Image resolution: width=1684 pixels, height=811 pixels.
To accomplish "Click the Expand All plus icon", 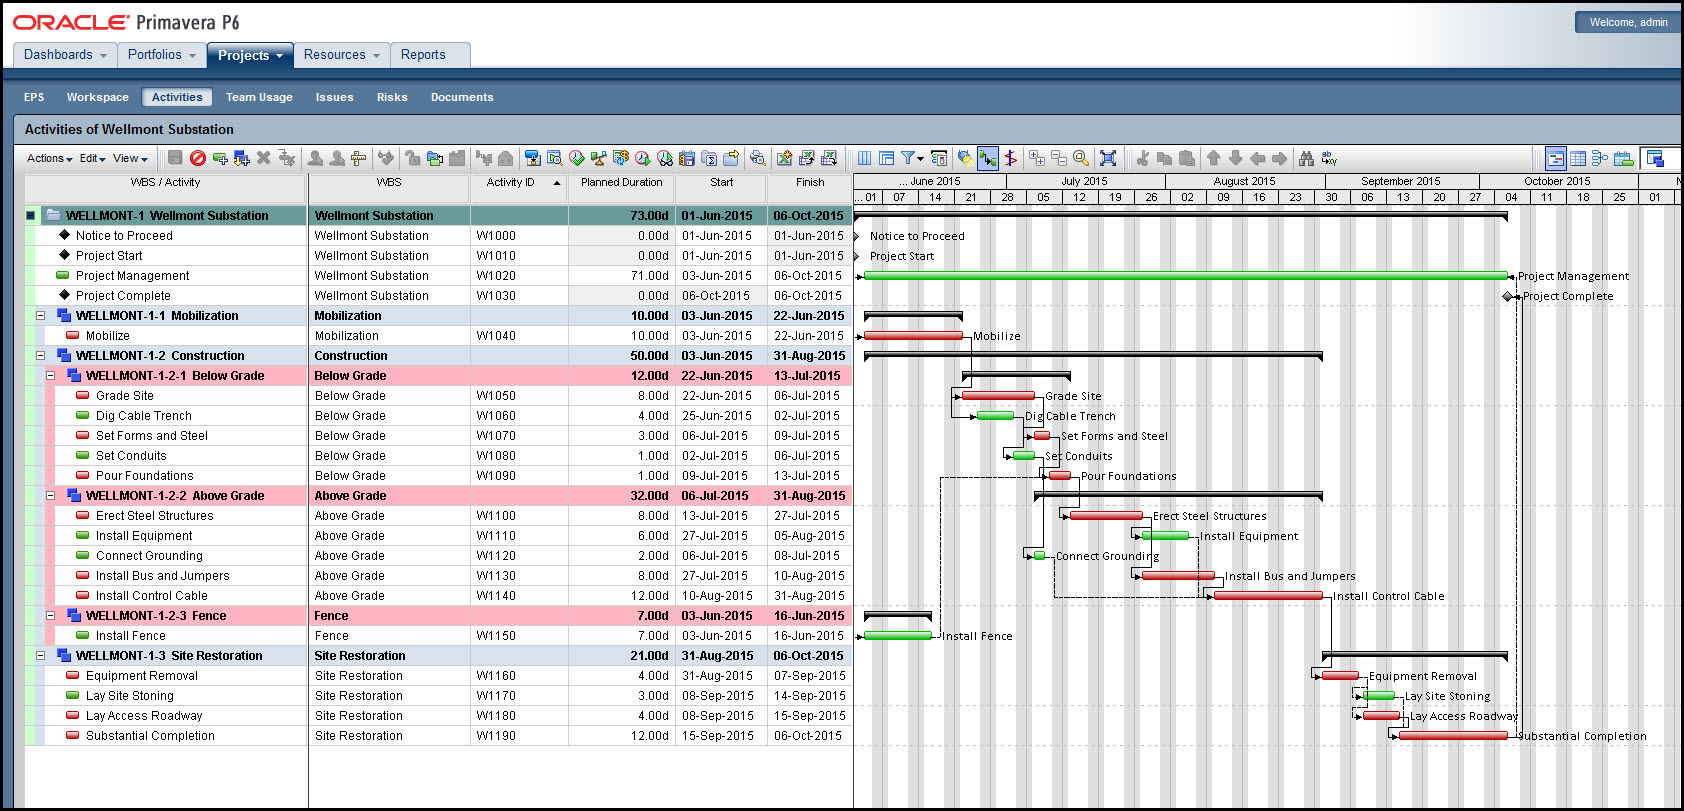I will 1037,158.
